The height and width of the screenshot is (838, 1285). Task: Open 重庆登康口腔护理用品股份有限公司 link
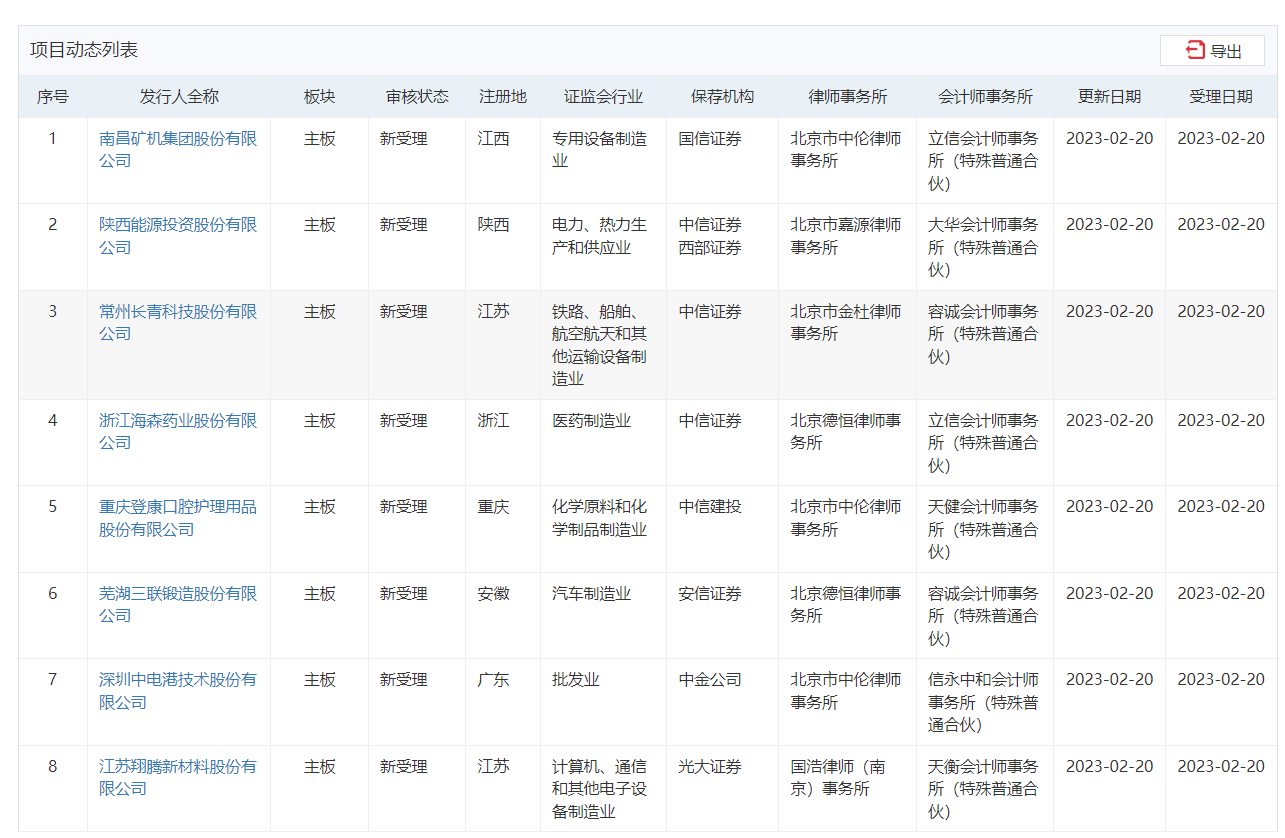(178, 518)
